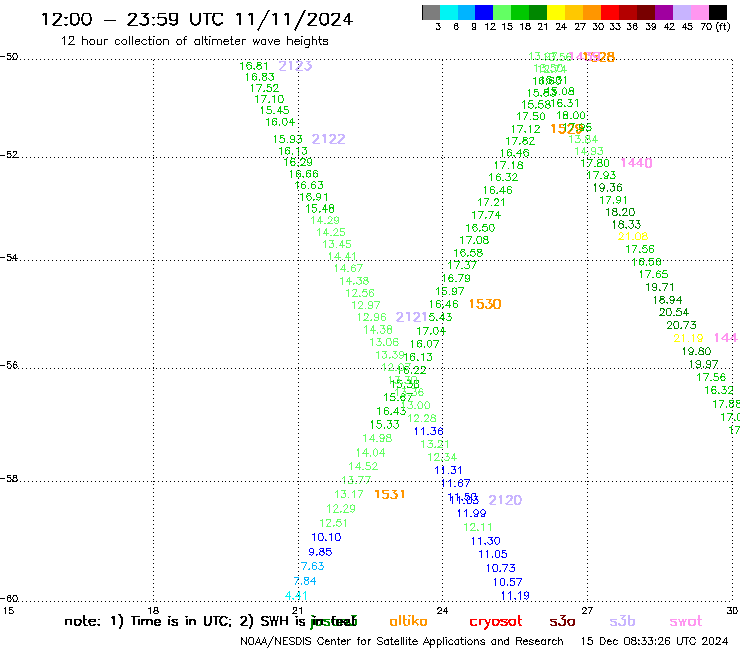Click the gray 3 ft legend swatch
740x650 pixels.
click(431, 12)
